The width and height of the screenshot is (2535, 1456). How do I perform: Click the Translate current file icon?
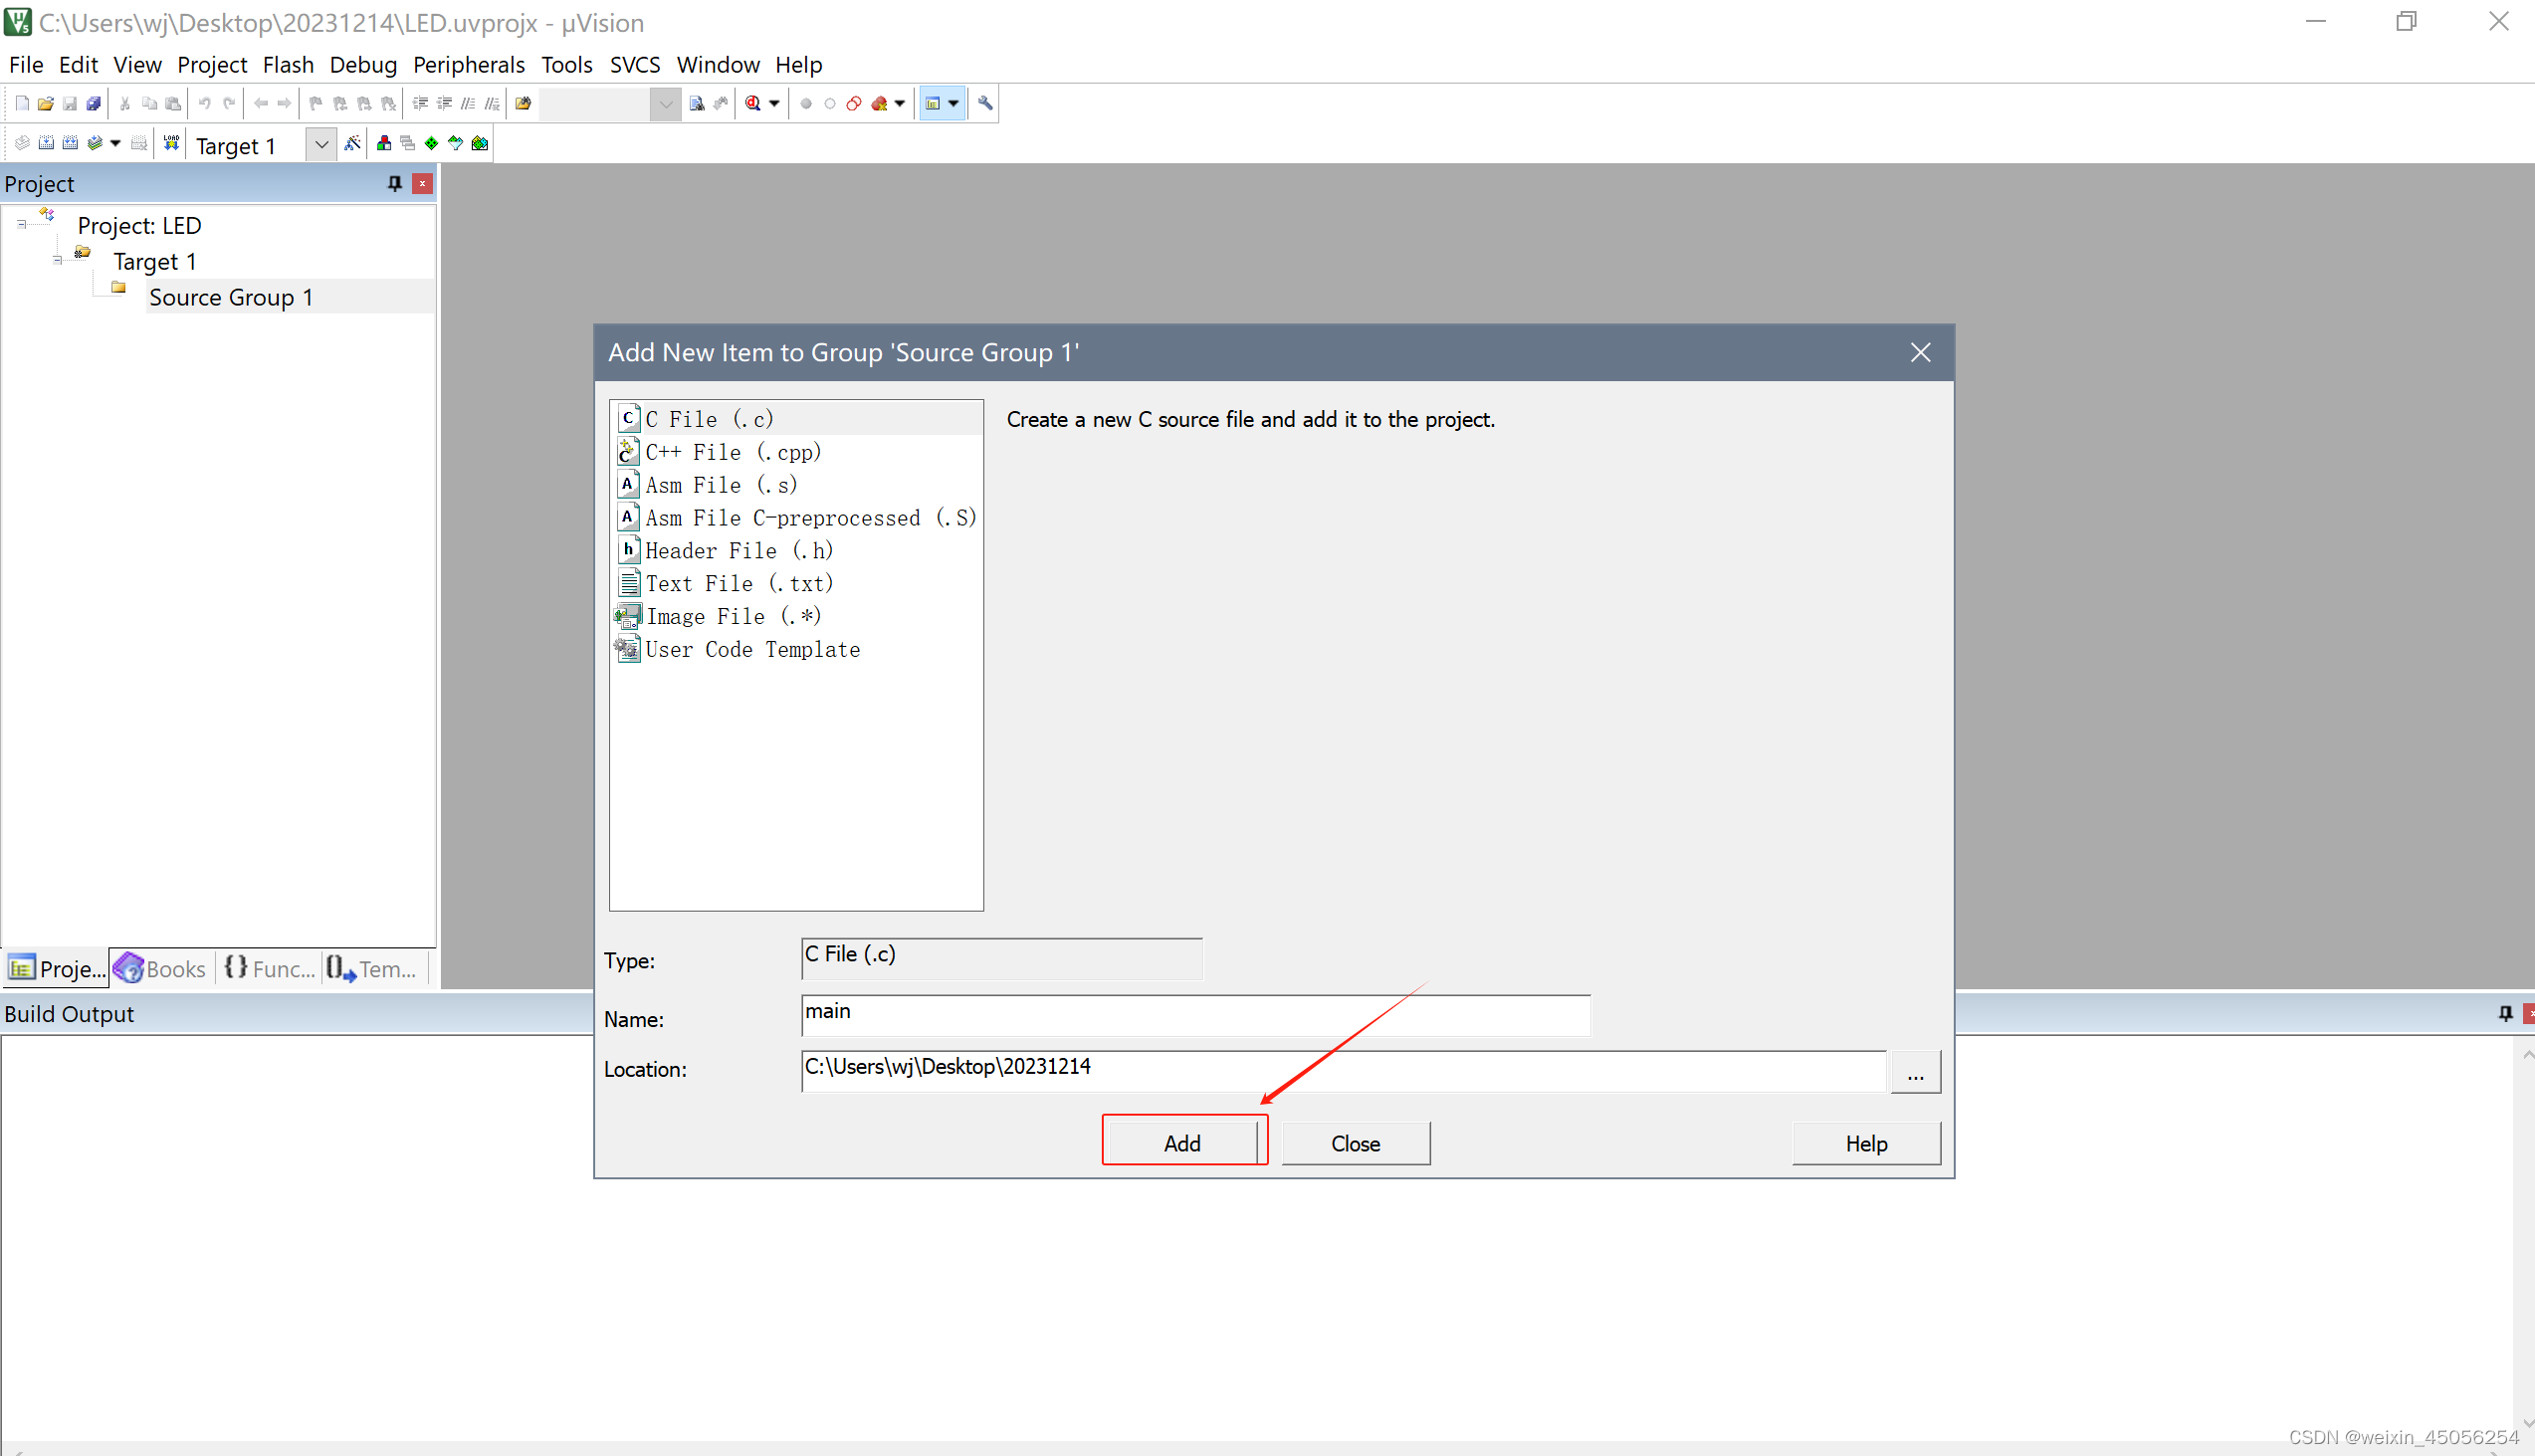[22, 144]
